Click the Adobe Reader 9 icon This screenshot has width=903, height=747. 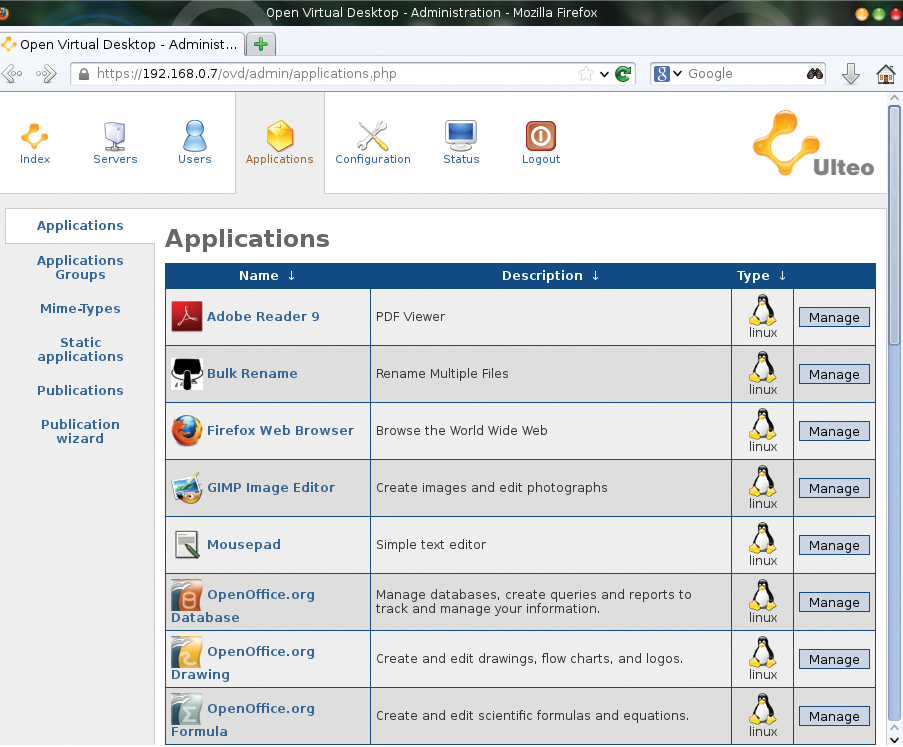pos(187,317)
